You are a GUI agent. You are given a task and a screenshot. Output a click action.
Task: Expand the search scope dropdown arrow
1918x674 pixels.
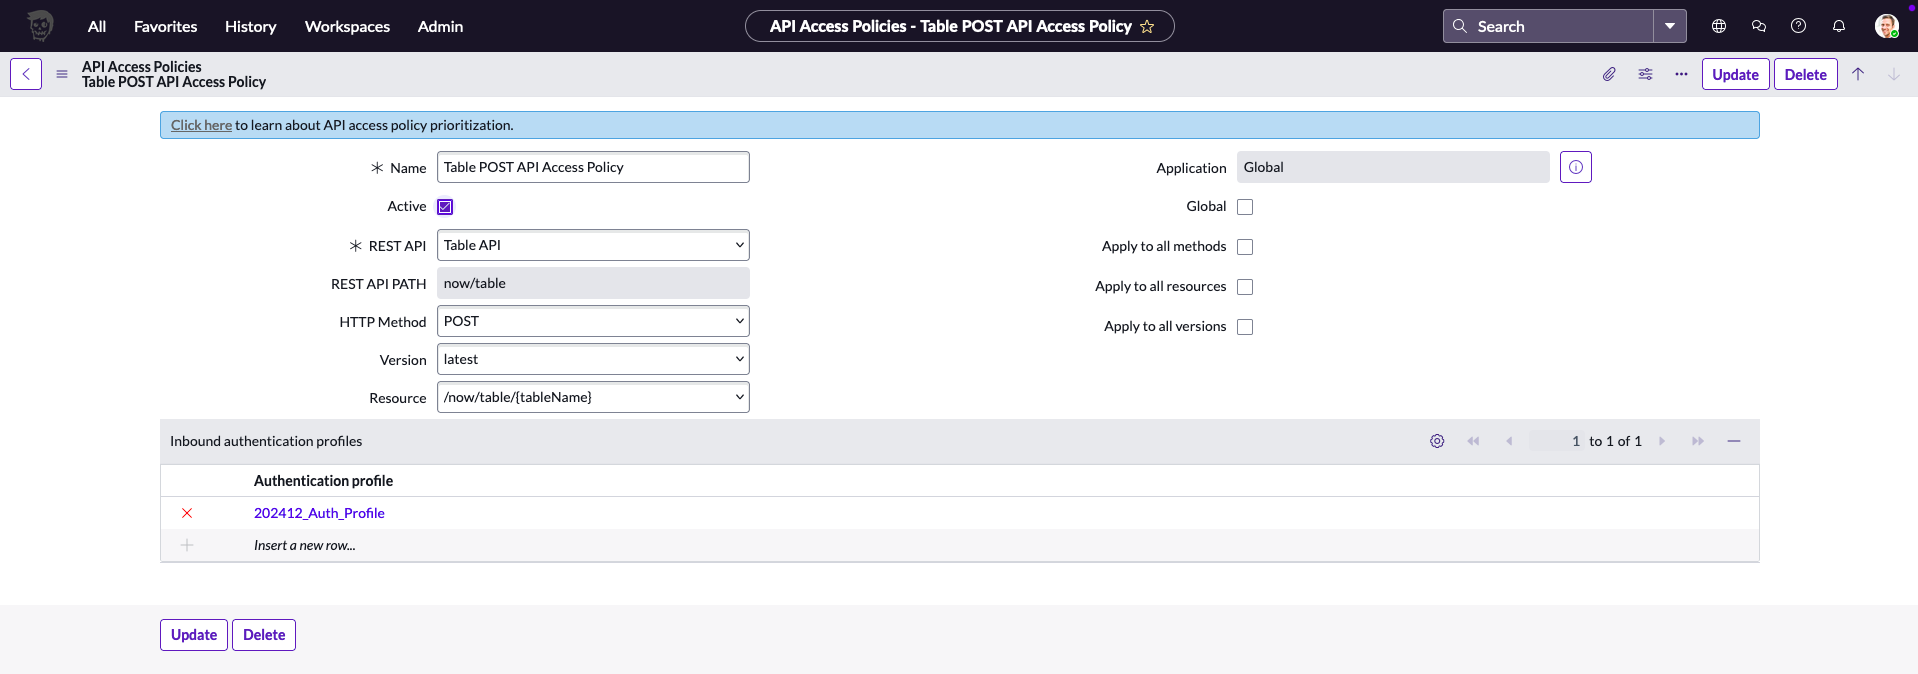[1670, 26]
